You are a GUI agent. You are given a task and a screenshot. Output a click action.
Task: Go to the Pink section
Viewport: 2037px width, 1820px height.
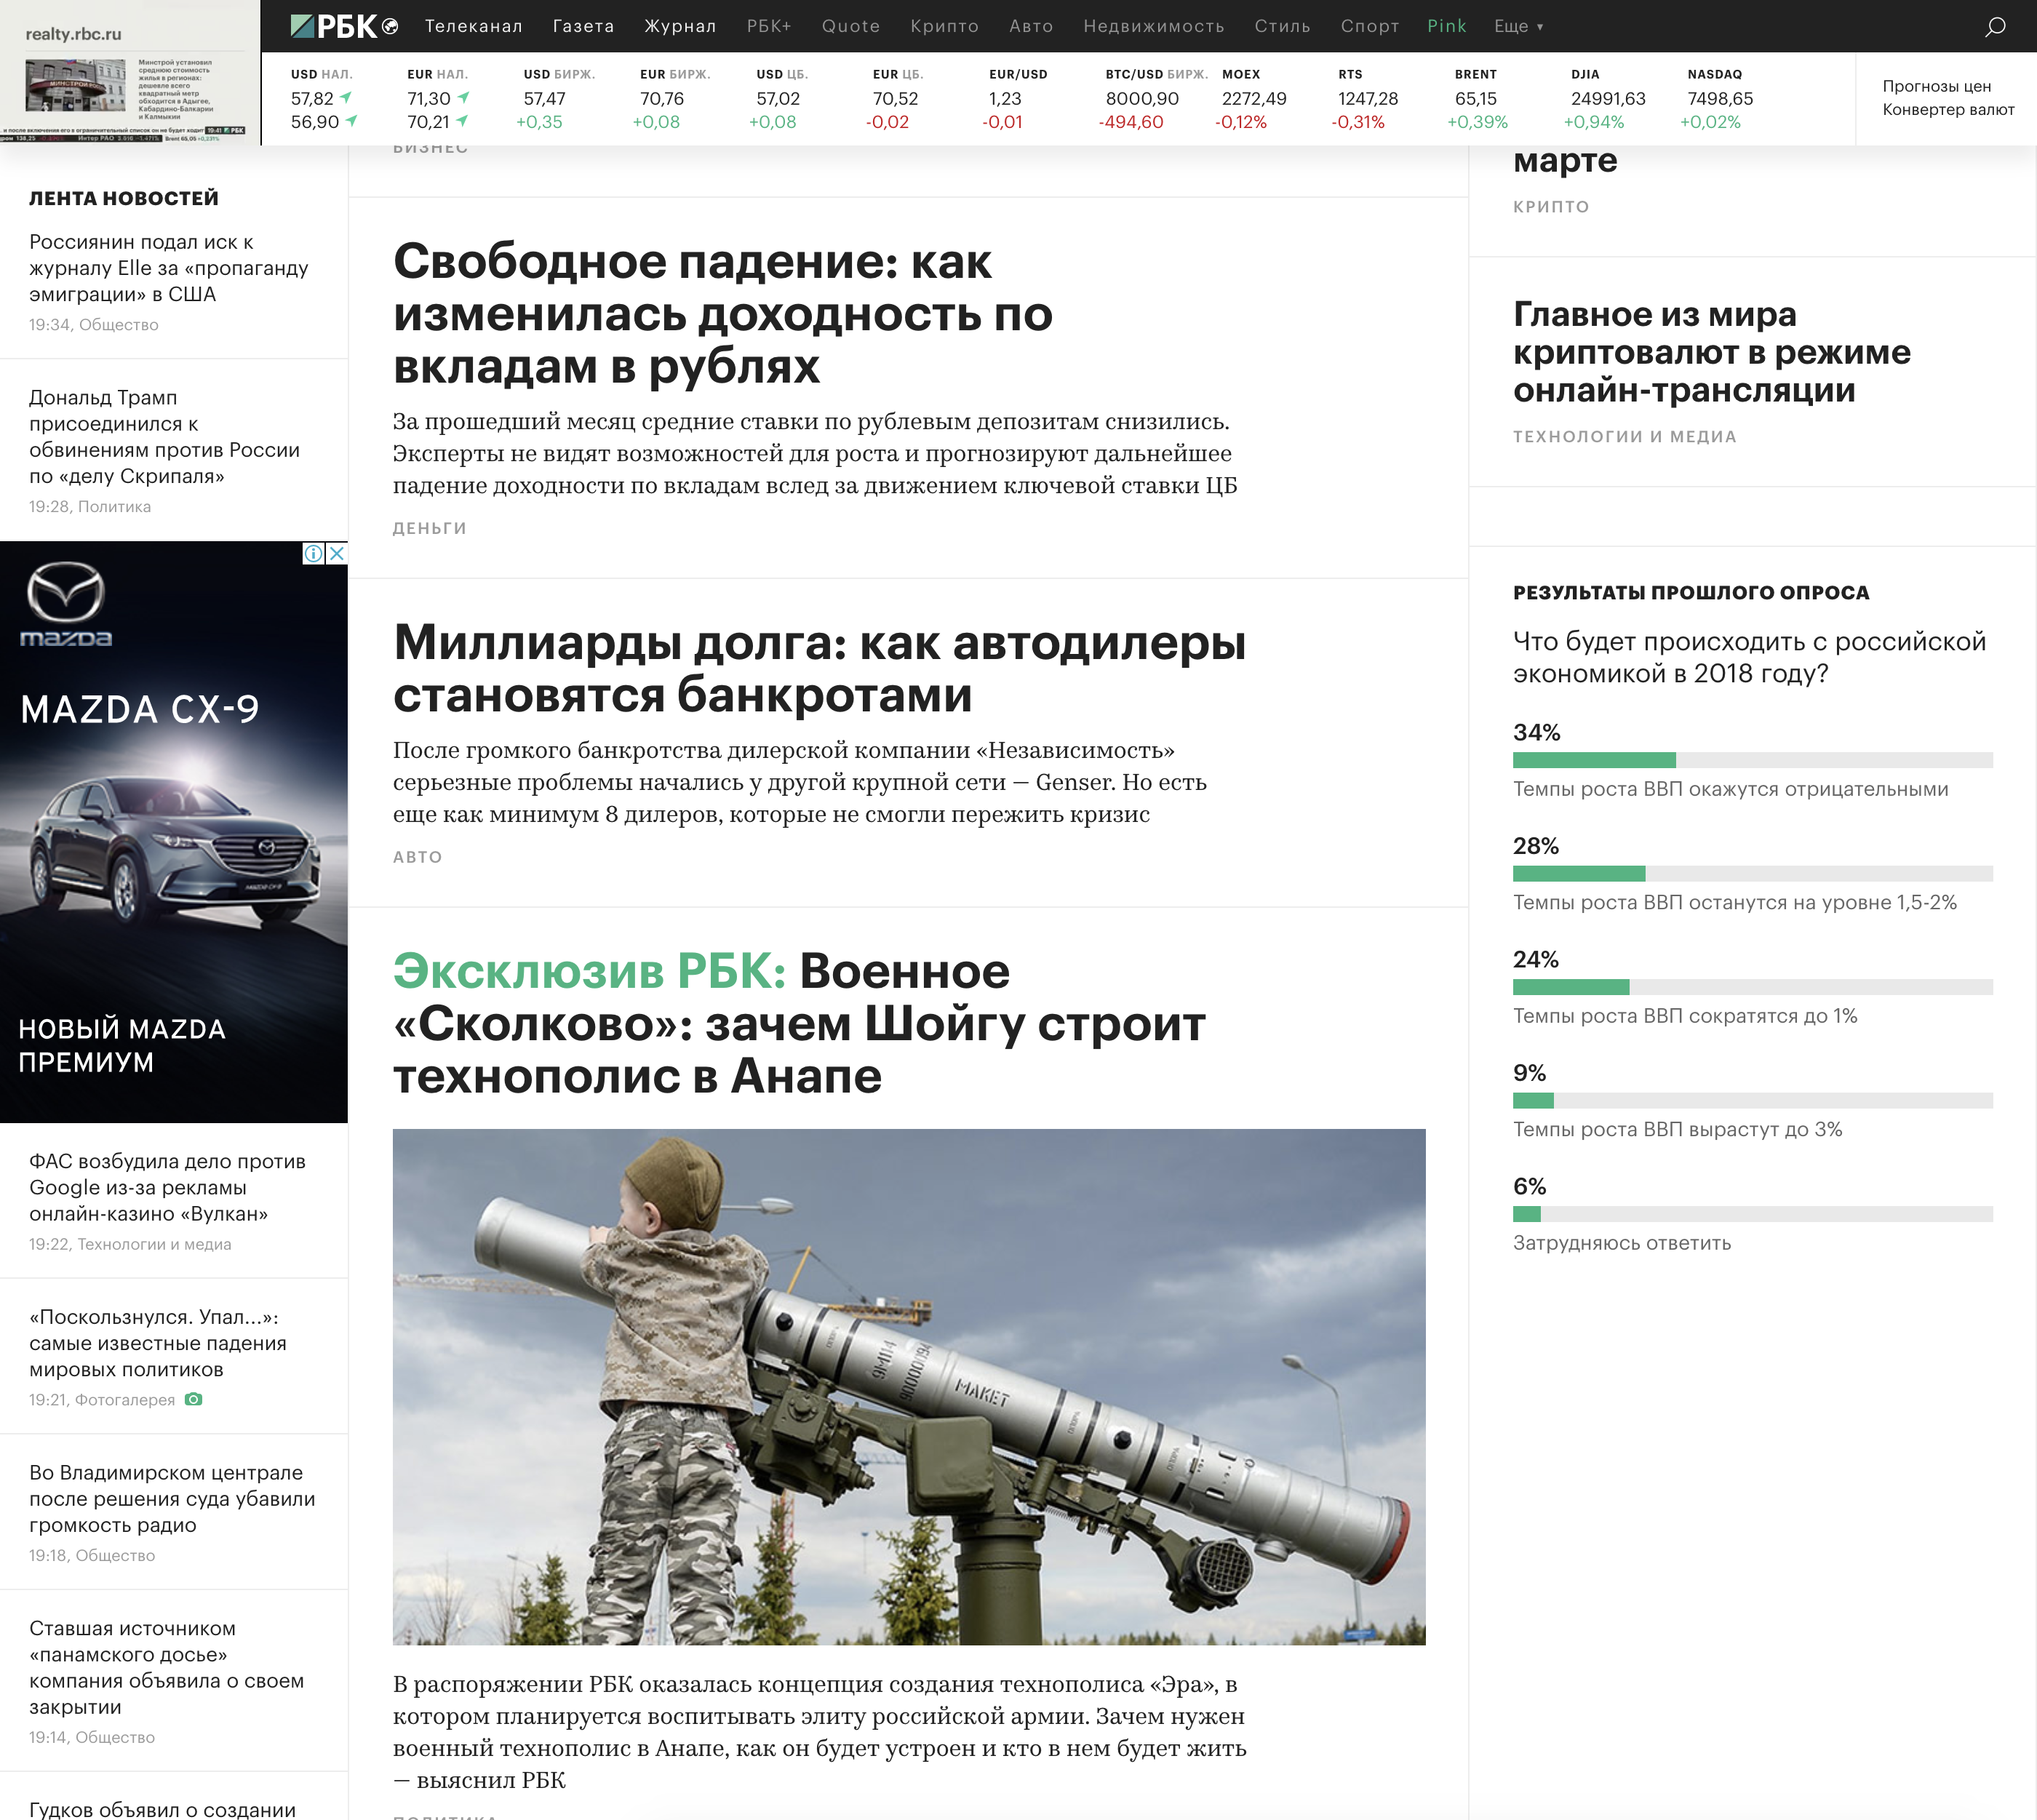point(1446,26)
